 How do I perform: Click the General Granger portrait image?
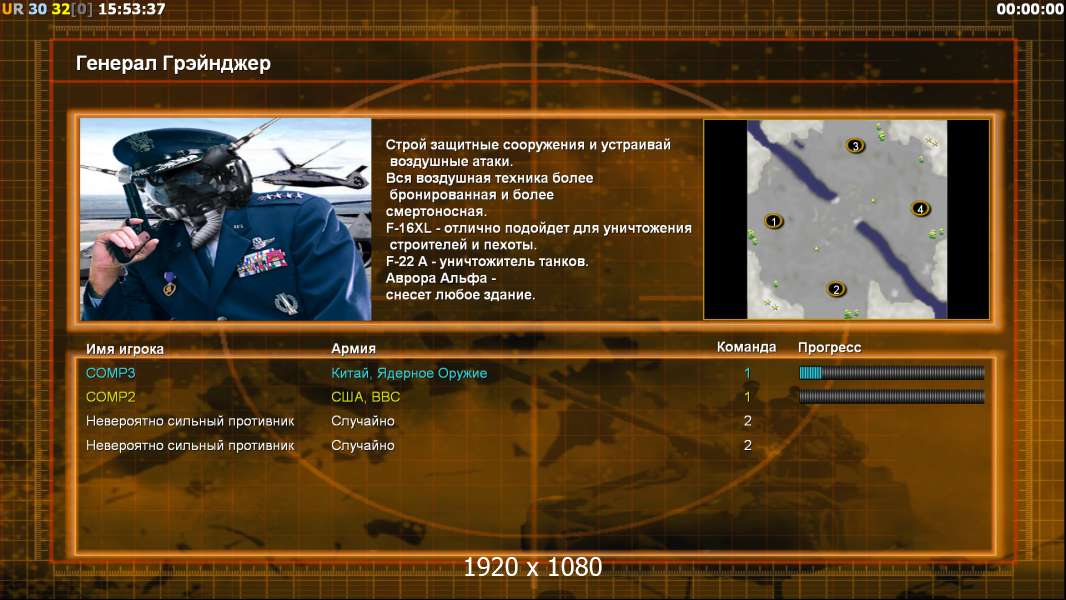(226, 219)
